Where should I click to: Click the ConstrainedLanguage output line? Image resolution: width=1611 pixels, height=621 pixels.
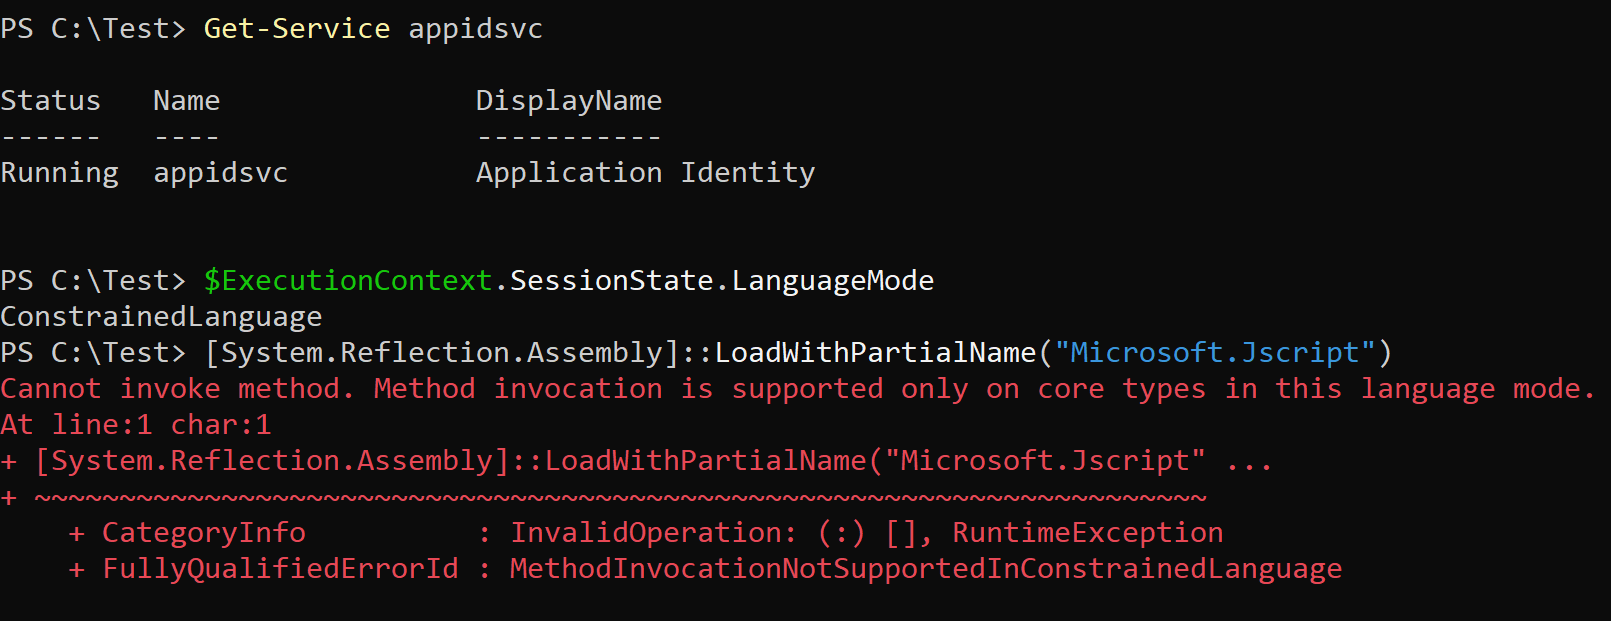tap(161, 317)
